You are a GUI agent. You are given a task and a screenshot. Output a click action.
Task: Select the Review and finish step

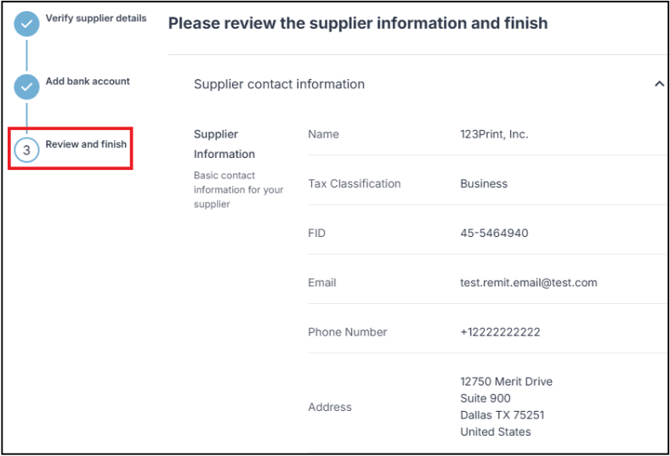tap(86, 145)
